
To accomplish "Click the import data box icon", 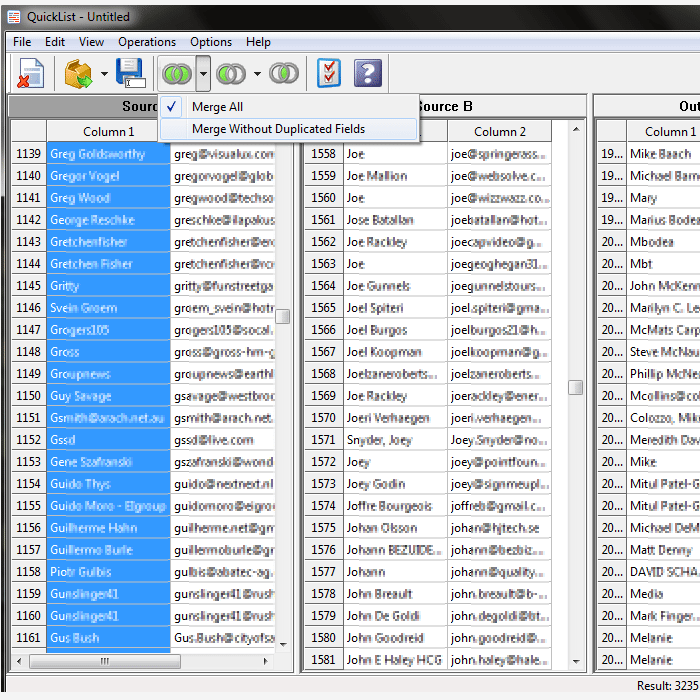I will point(78,73).
